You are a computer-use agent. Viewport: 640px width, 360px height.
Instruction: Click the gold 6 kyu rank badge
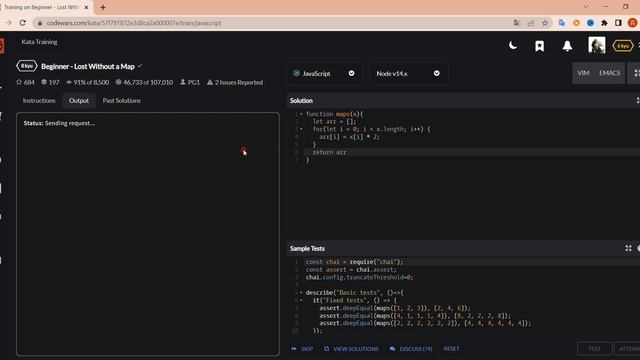622,46
